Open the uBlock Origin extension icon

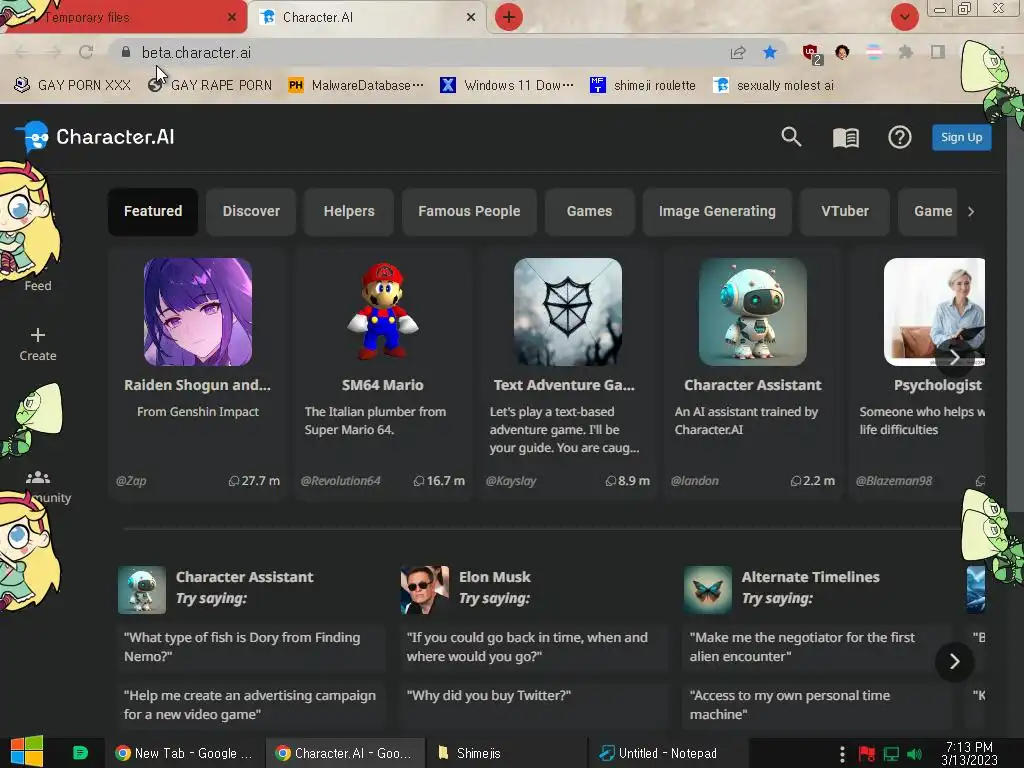pyautogui.click(x=811, y=53)
